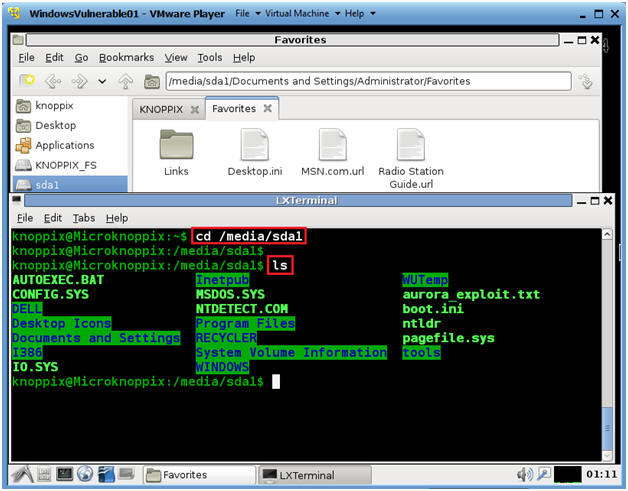Click the go/jump icon right of path bar

point(586,81)
